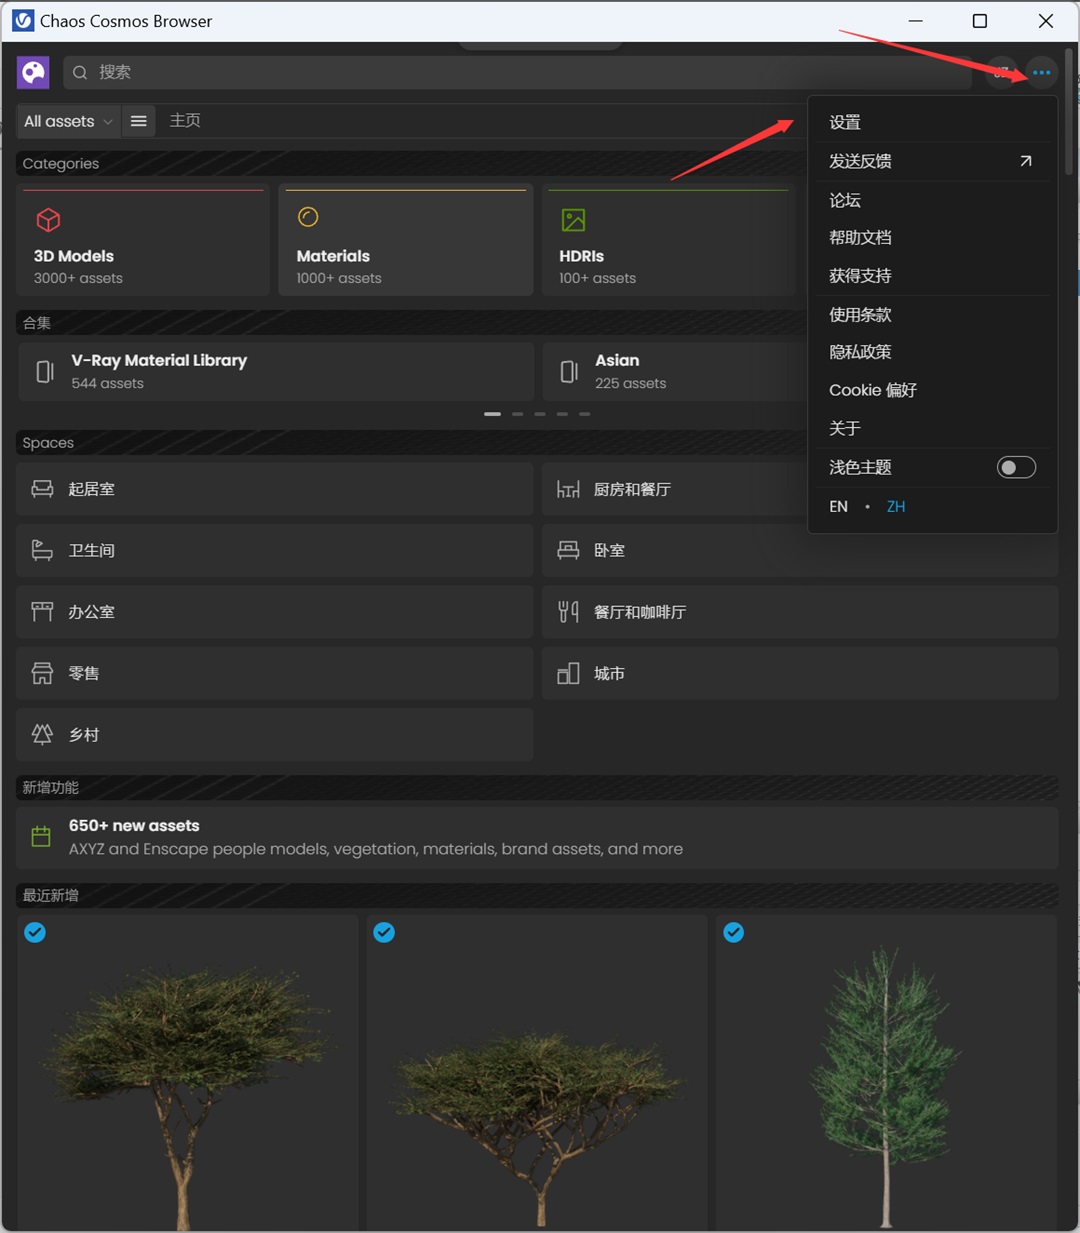1080x1233 pixels.
Task: Select the ZH language option
Action: tap(896, 507)
